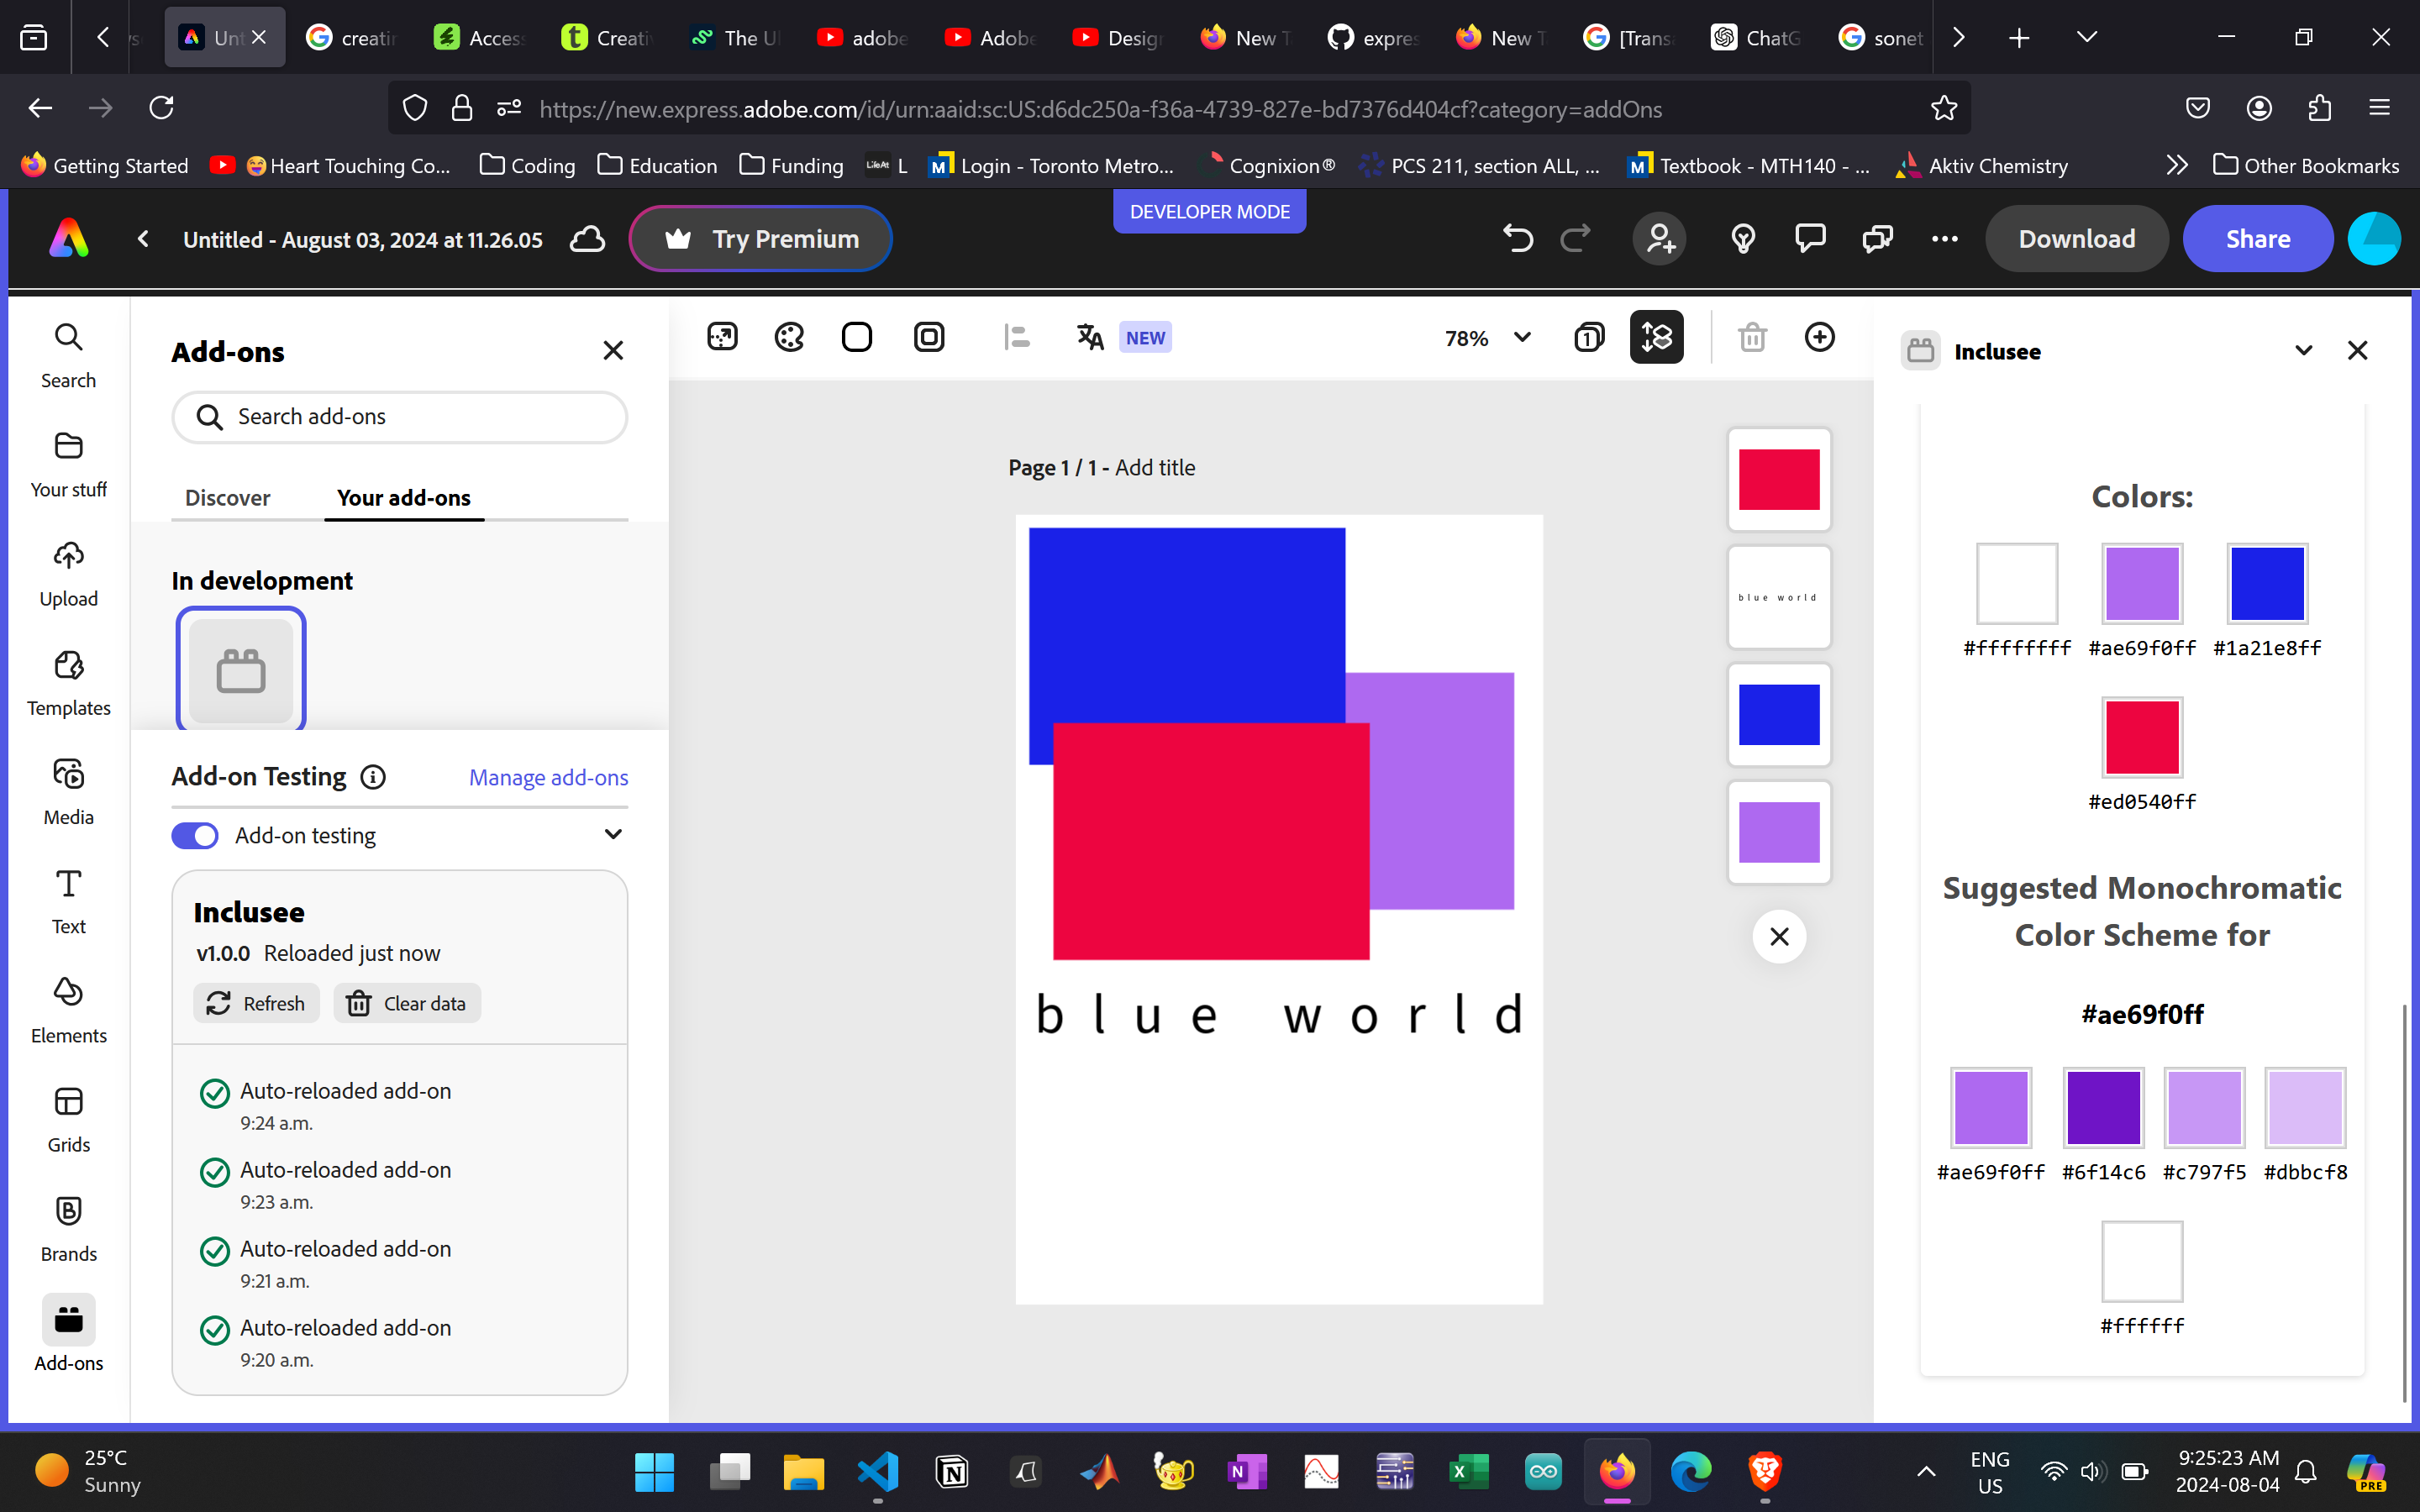Pick the #6f14c6 dark purple swatch
The height and width of the screenshot is (1512, 2420).
pyautogui.click(x=2103, y=1107)
